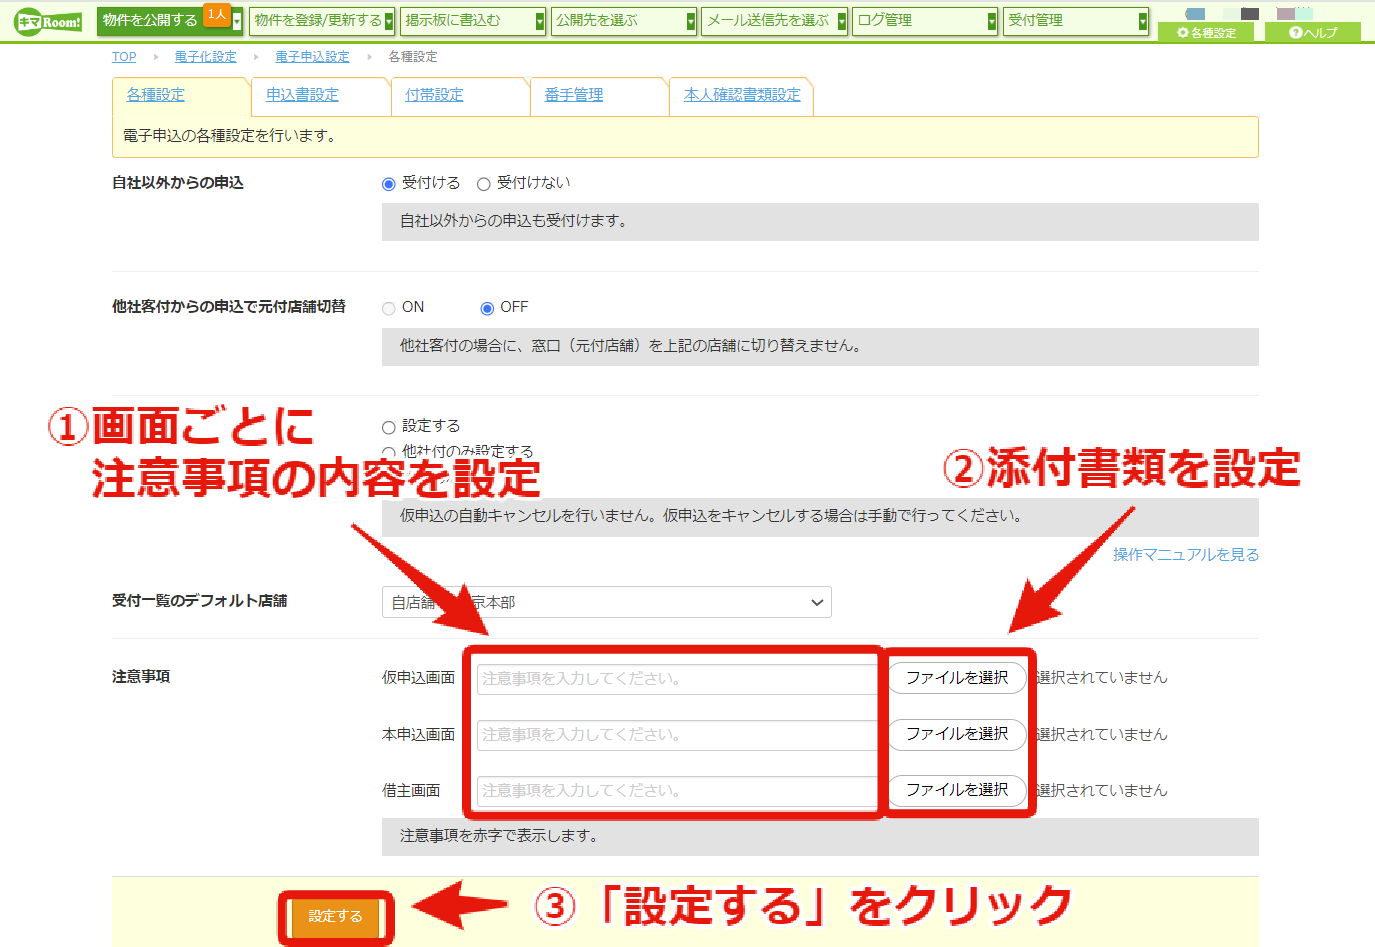This screenshot has height=947, width=1375.
Task: Click the 自社以外からの申込 label
Action: click(178, 183)
